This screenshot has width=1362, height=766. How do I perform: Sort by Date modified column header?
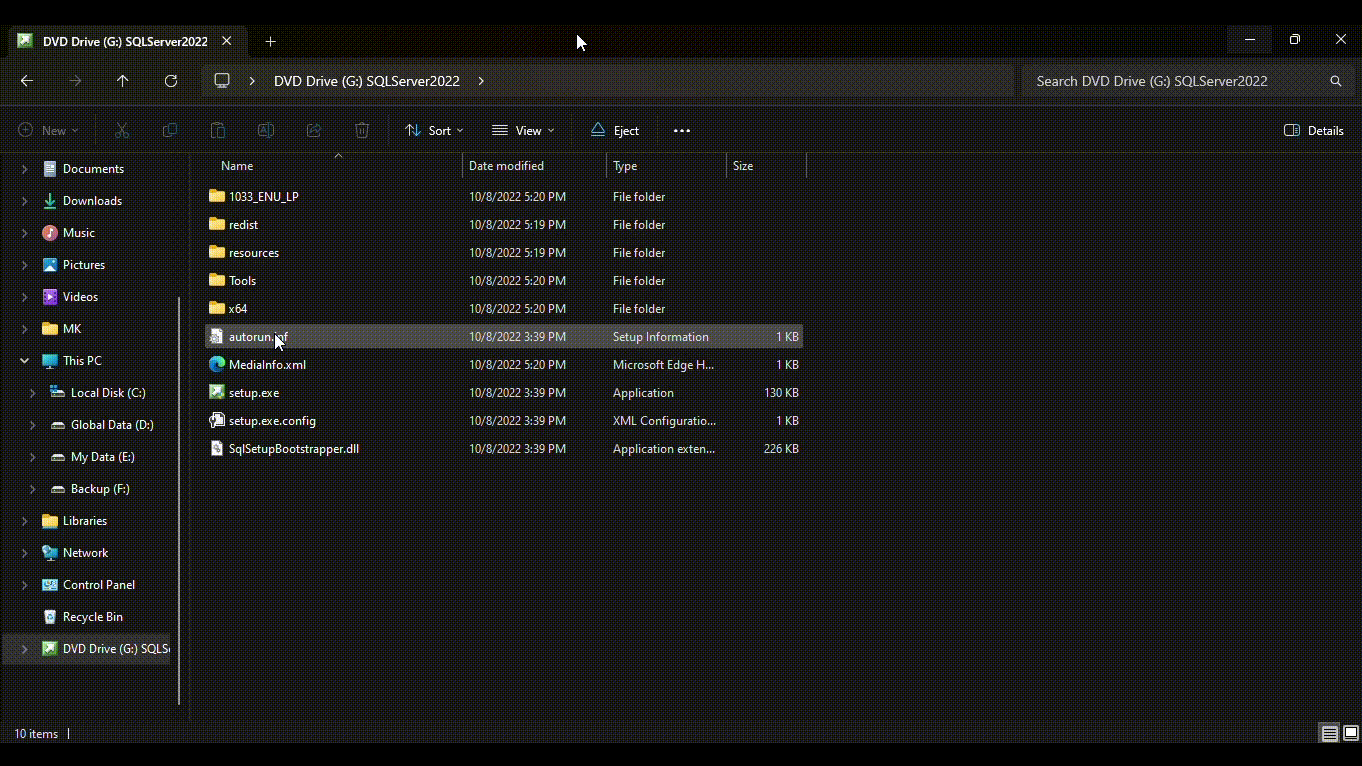coord(535,166)
